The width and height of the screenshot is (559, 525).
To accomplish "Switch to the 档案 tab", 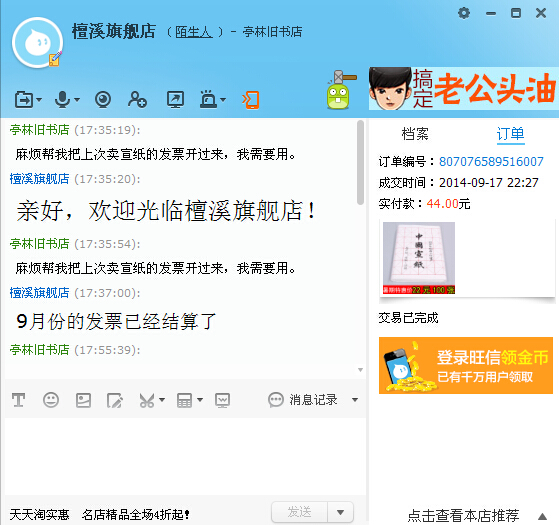I will [415, 134].
